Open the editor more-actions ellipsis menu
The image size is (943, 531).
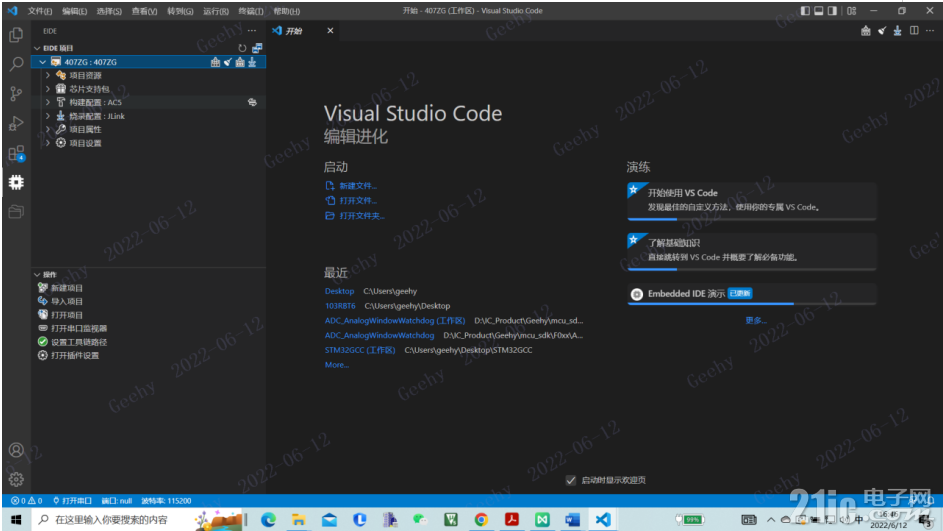click(x=930, y=31)
